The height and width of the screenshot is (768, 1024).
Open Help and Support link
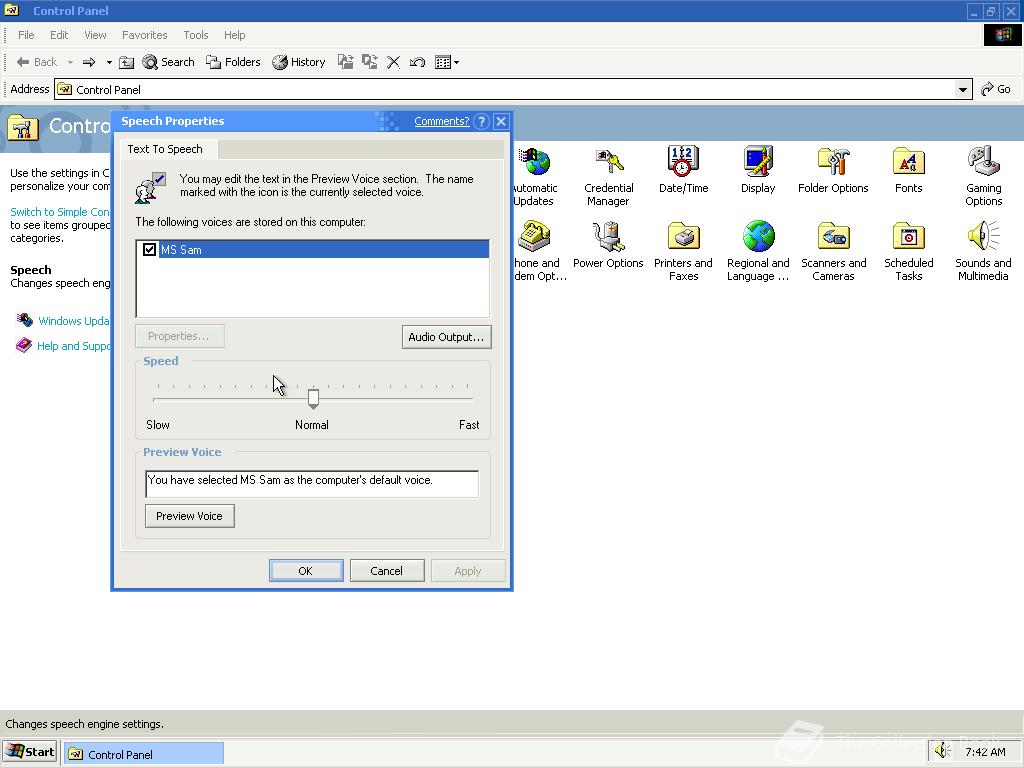pos(73,346)
